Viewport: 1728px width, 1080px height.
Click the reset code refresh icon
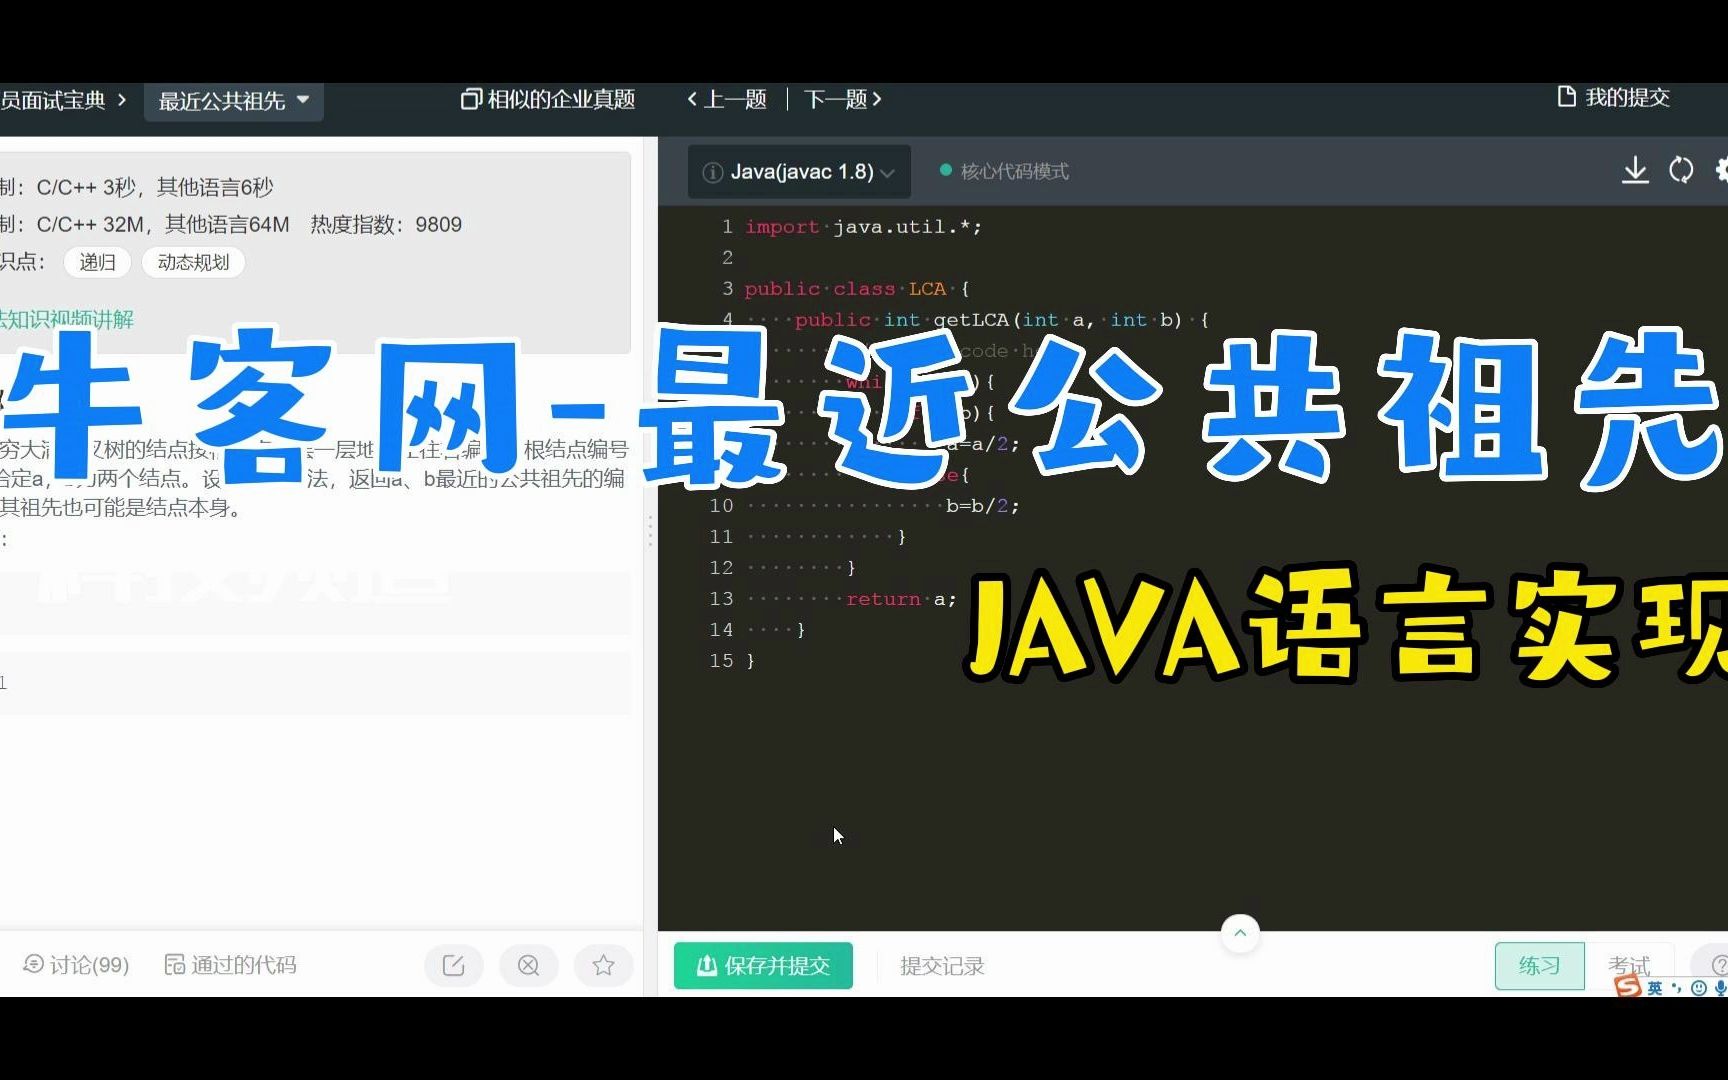tap(1681, 170)
